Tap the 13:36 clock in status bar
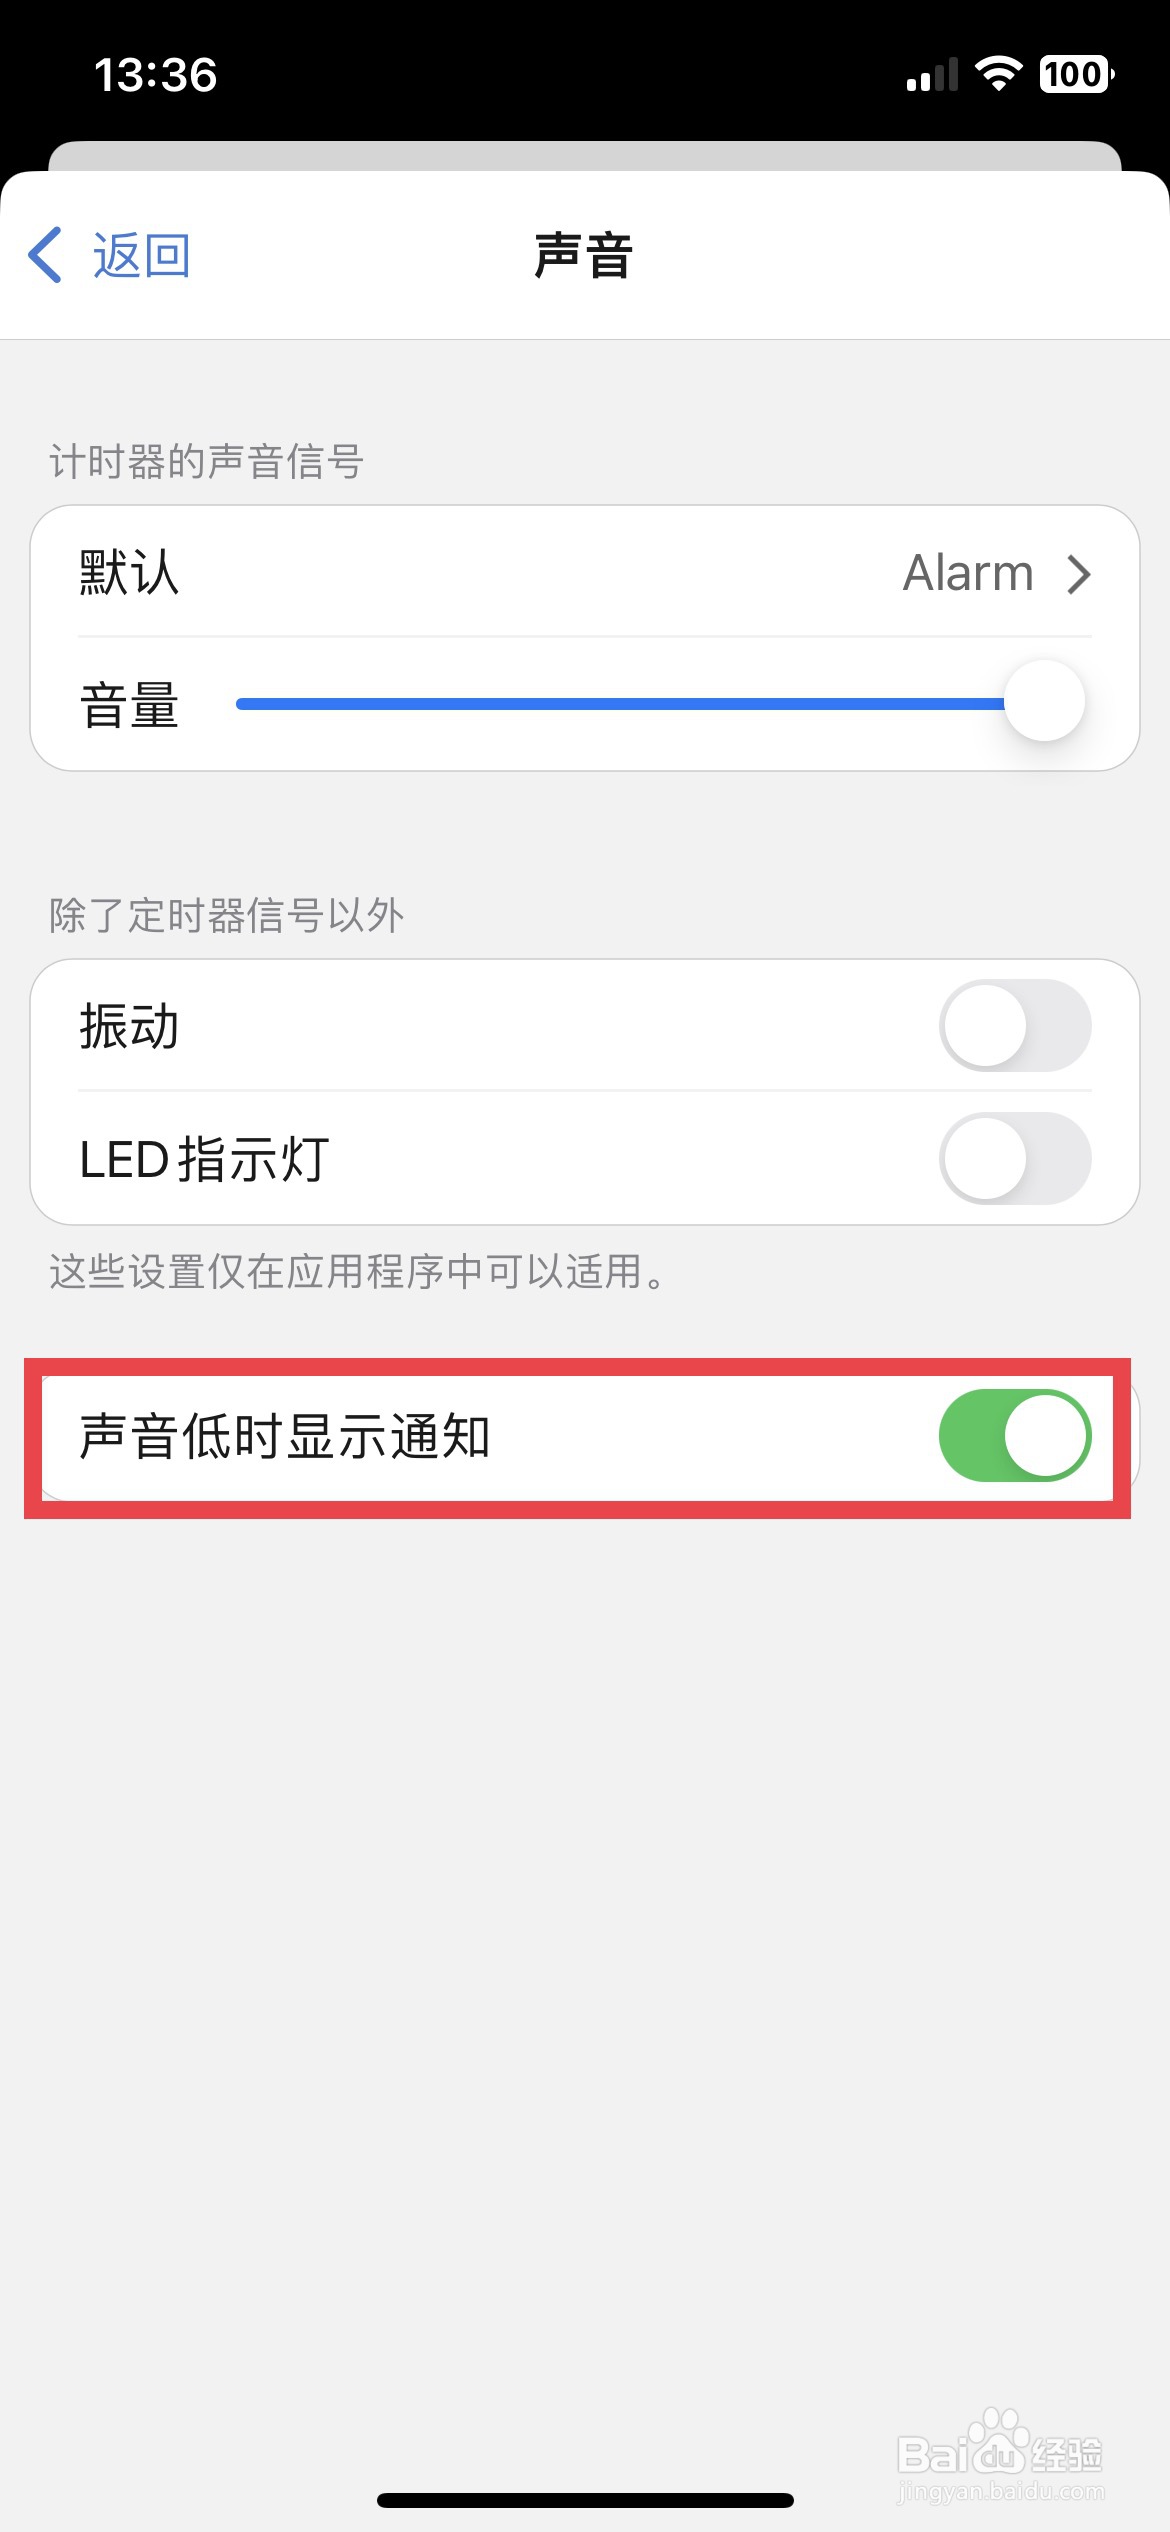This screenshot has width=1170, height=2532. pos(155,75)
